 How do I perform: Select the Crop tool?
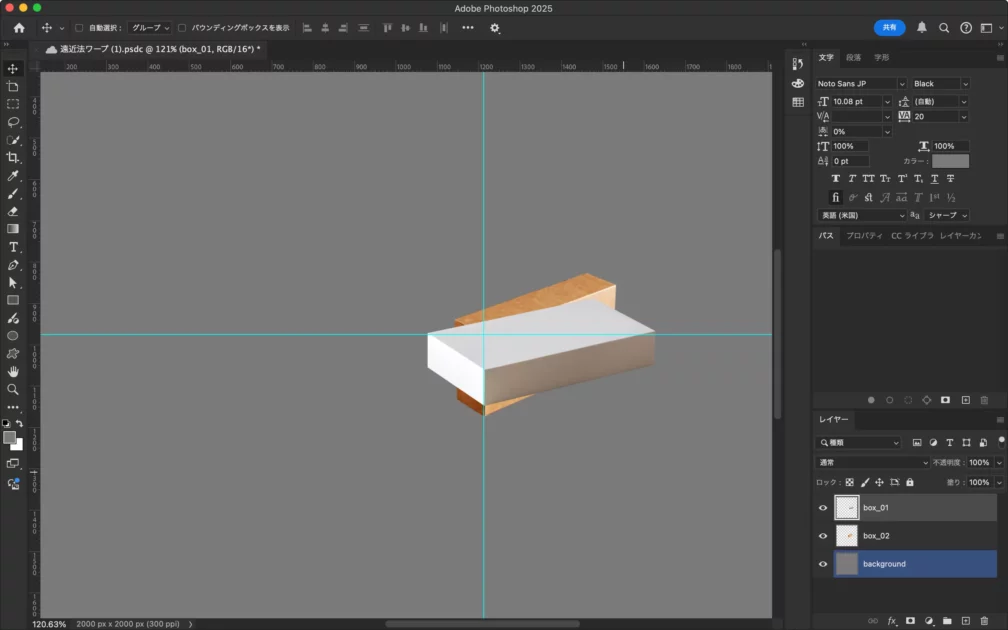click(x=13, y=158)
